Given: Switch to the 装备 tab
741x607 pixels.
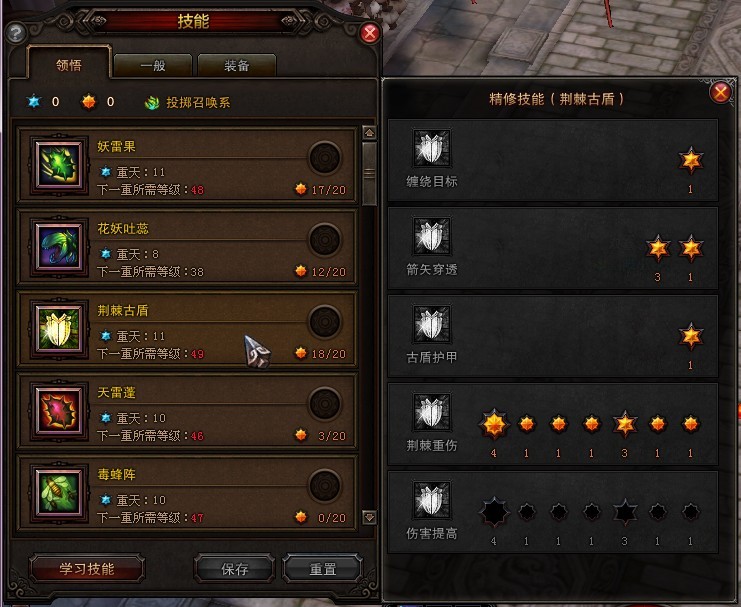Looking at the screenshot, I should pos(237,65).
